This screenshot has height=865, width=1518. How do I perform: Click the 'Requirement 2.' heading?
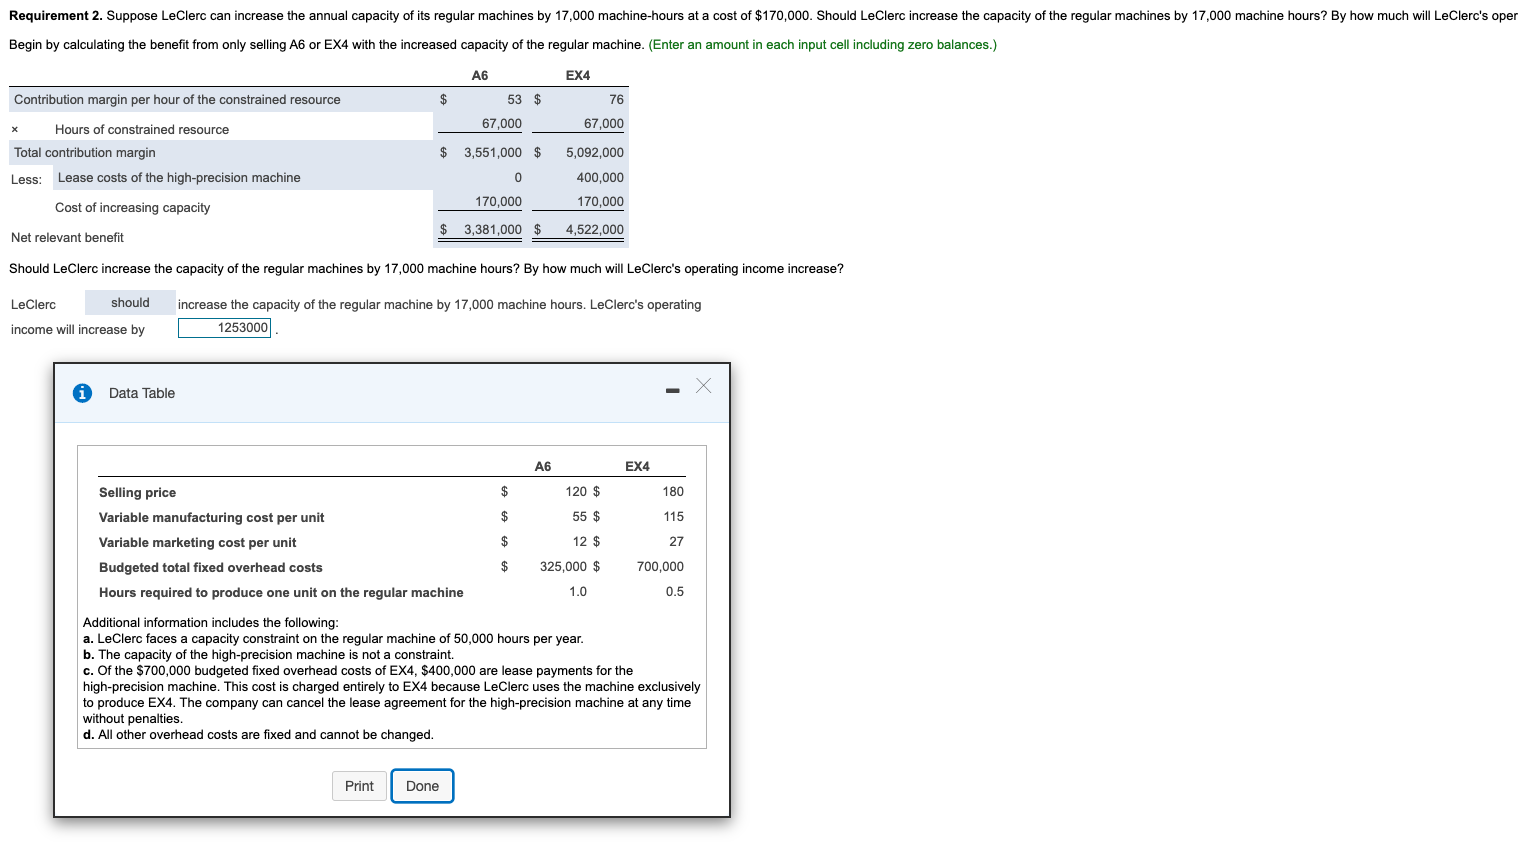coord(56,16)
